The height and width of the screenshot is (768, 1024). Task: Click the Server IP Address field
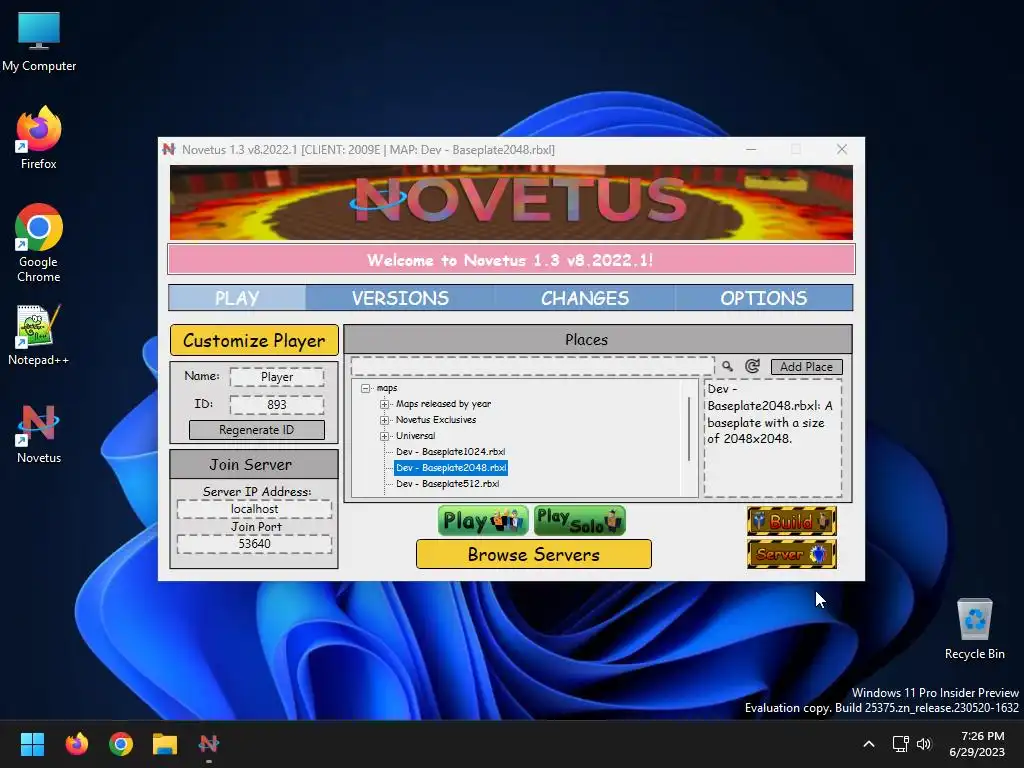254,509
